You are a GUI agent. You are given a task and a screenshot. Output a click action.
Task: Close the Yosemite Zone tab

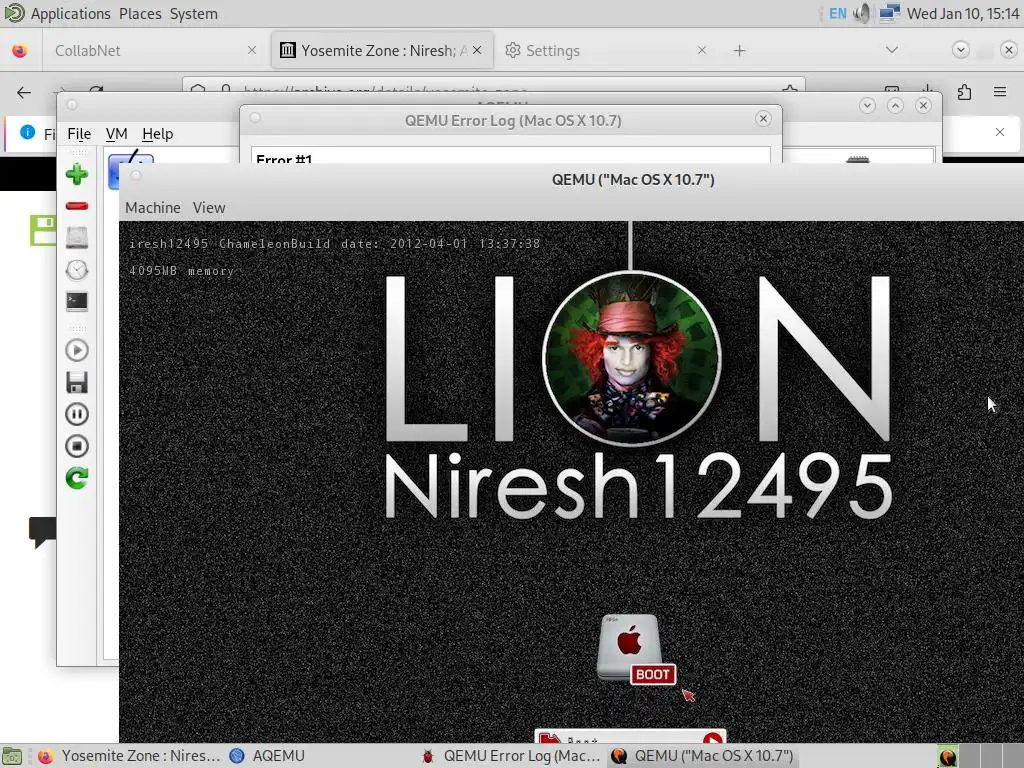click(477, 50)
